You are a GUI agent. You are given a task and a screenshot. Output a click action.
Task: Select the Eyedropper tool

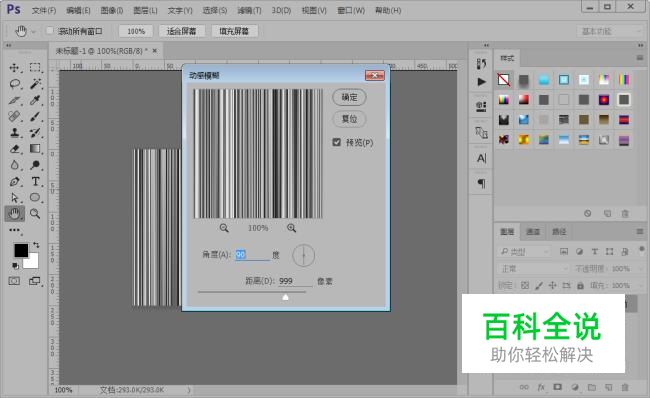(x=35, y=100)
